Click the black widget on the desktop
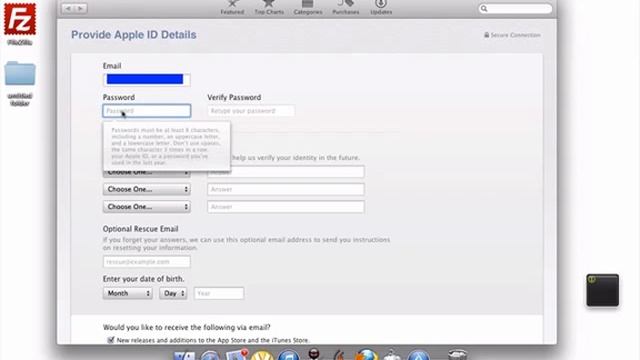The image size is (640, 360). pyautogui.click(x=602, y=290)
